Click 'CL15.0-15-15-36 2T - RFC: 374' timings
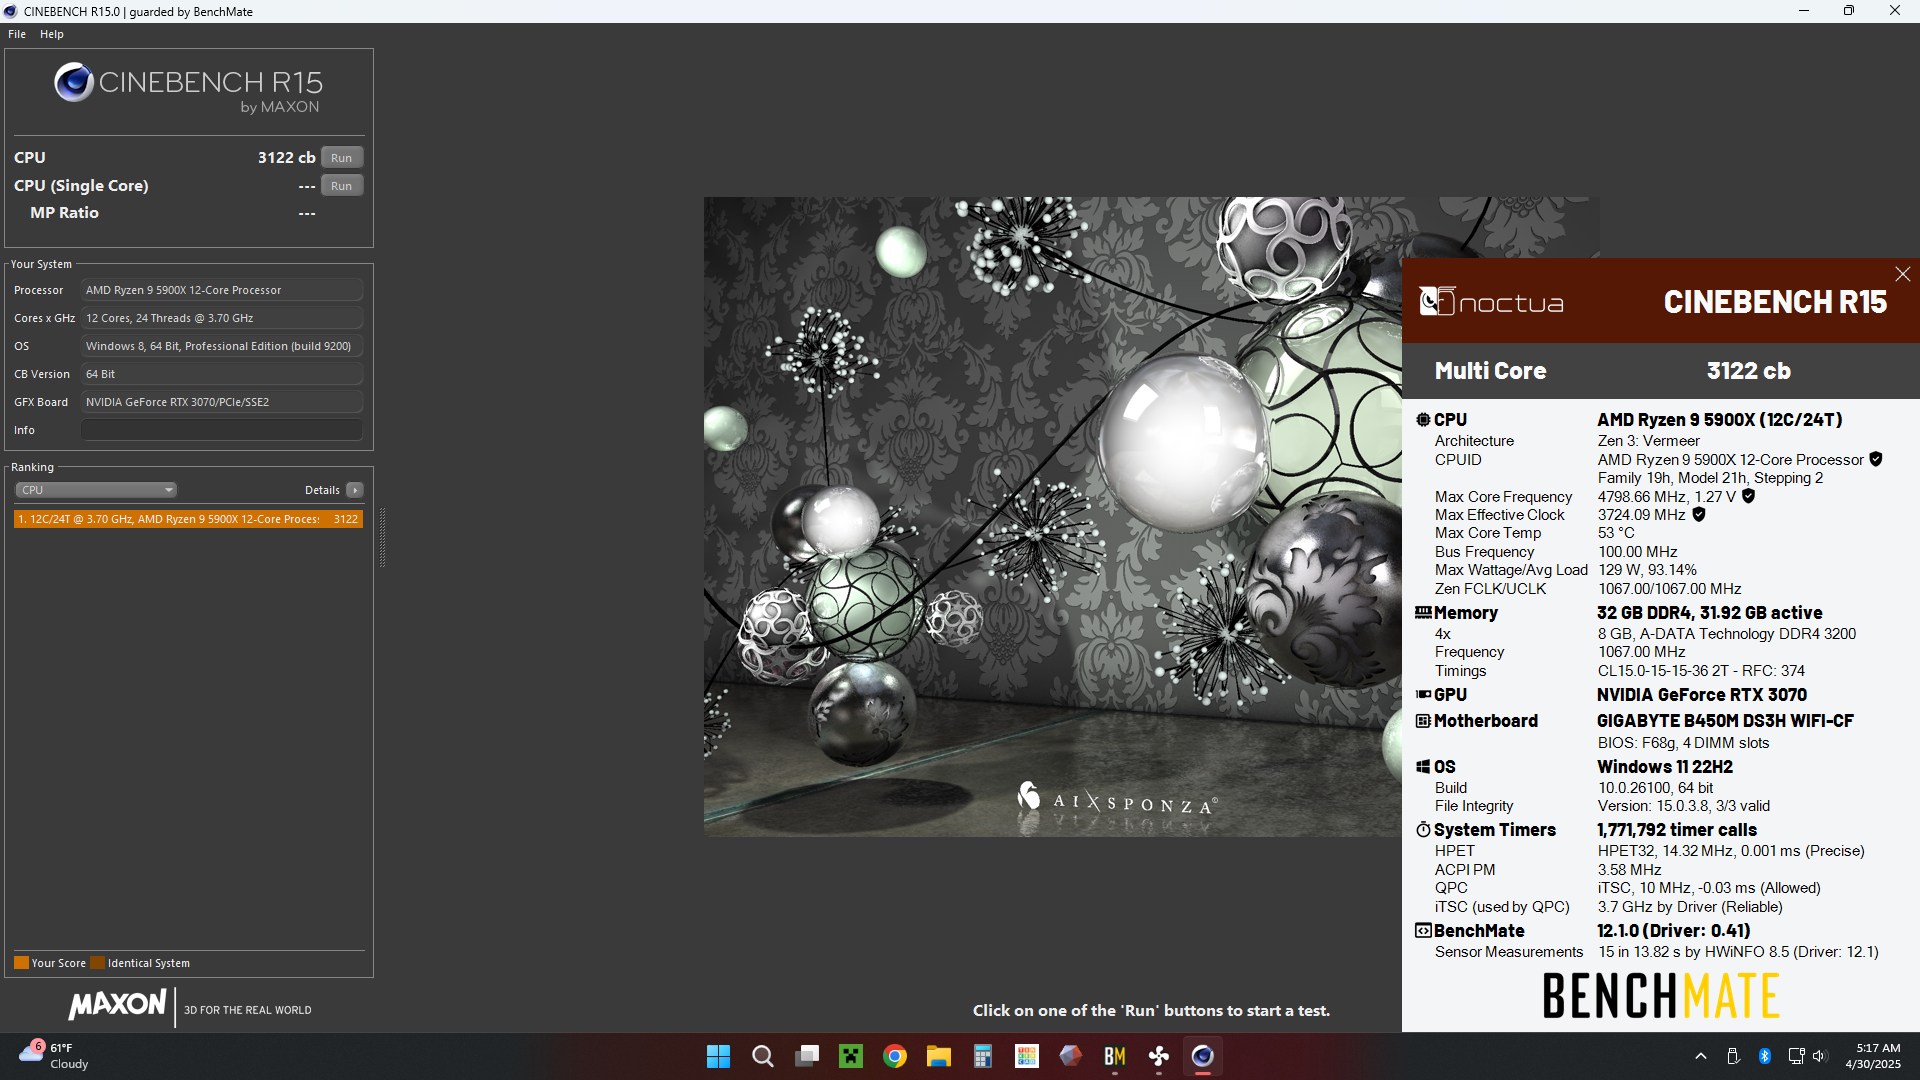Viewport: 1920px width, 1080px height. point(1701,671)
